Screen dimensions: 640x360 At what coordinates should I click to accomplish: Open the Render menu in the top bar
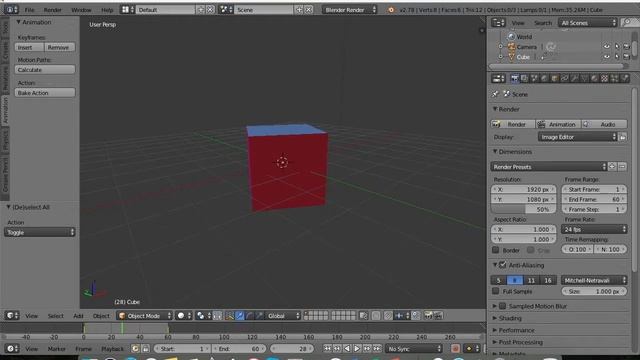tap(53, 10)
